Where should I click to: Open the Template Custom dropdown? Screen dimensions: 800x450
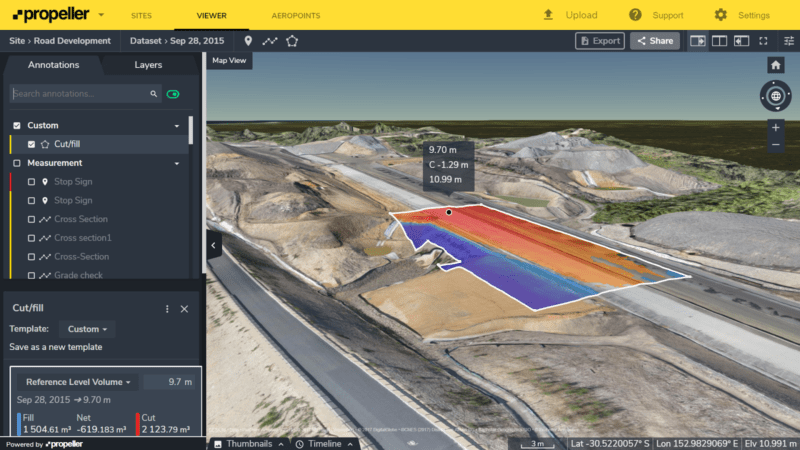point(87,329)
